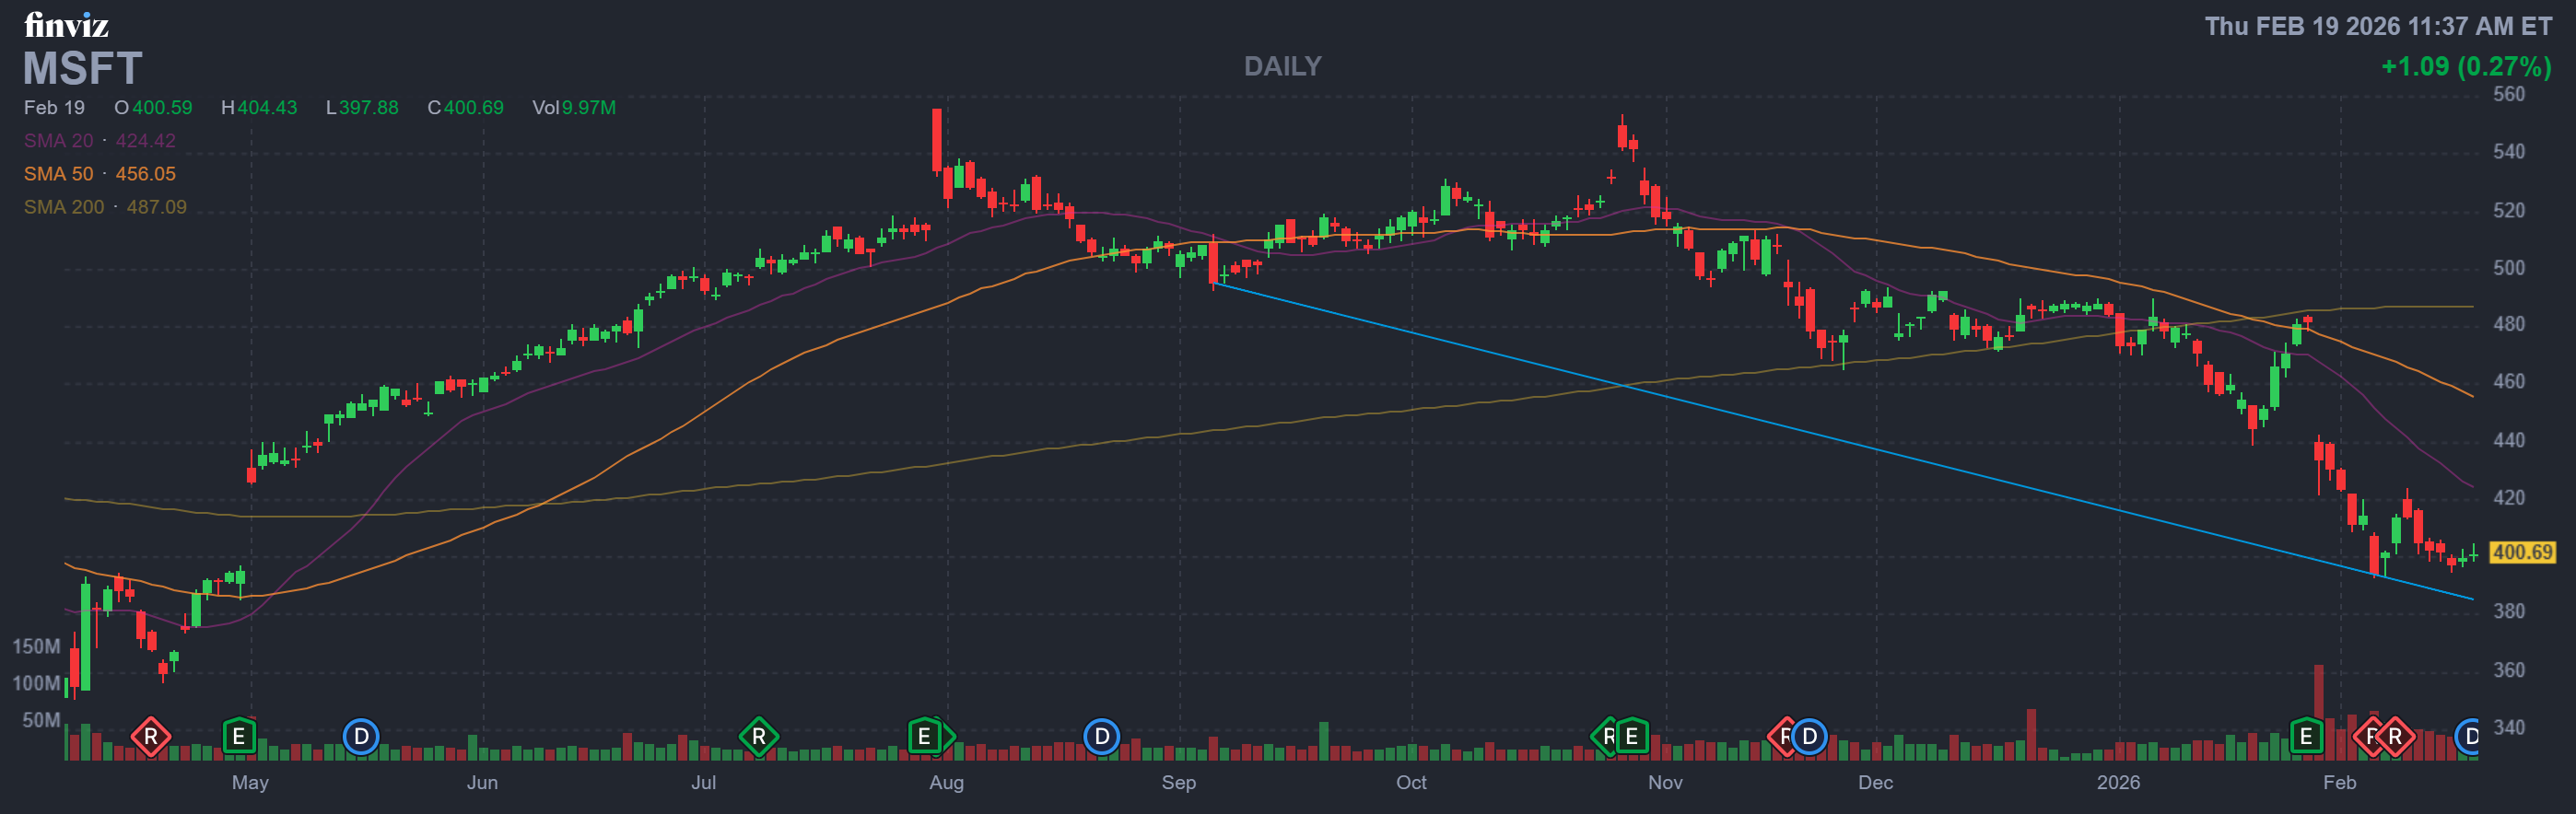Select the blue D dividend marker in May
This screenshot has height=814, width=2576.
(361, 737)
